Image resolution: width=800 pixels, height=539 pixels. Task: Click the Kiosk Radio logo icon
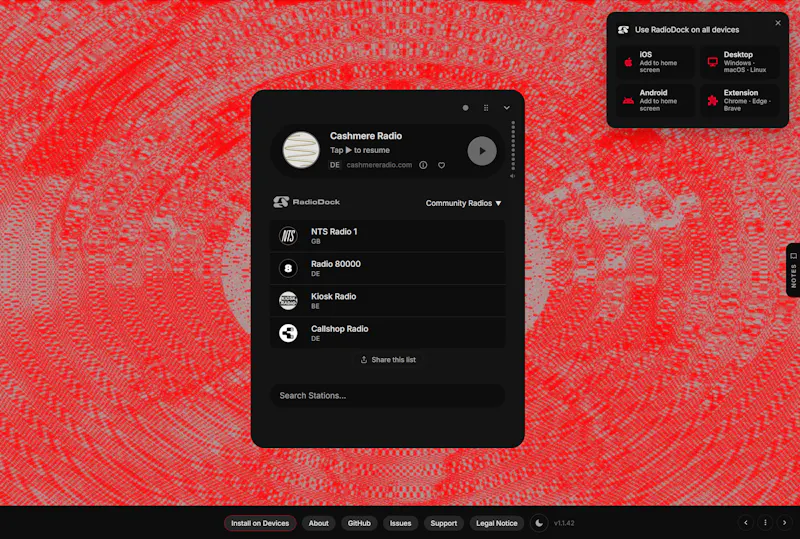288,301
